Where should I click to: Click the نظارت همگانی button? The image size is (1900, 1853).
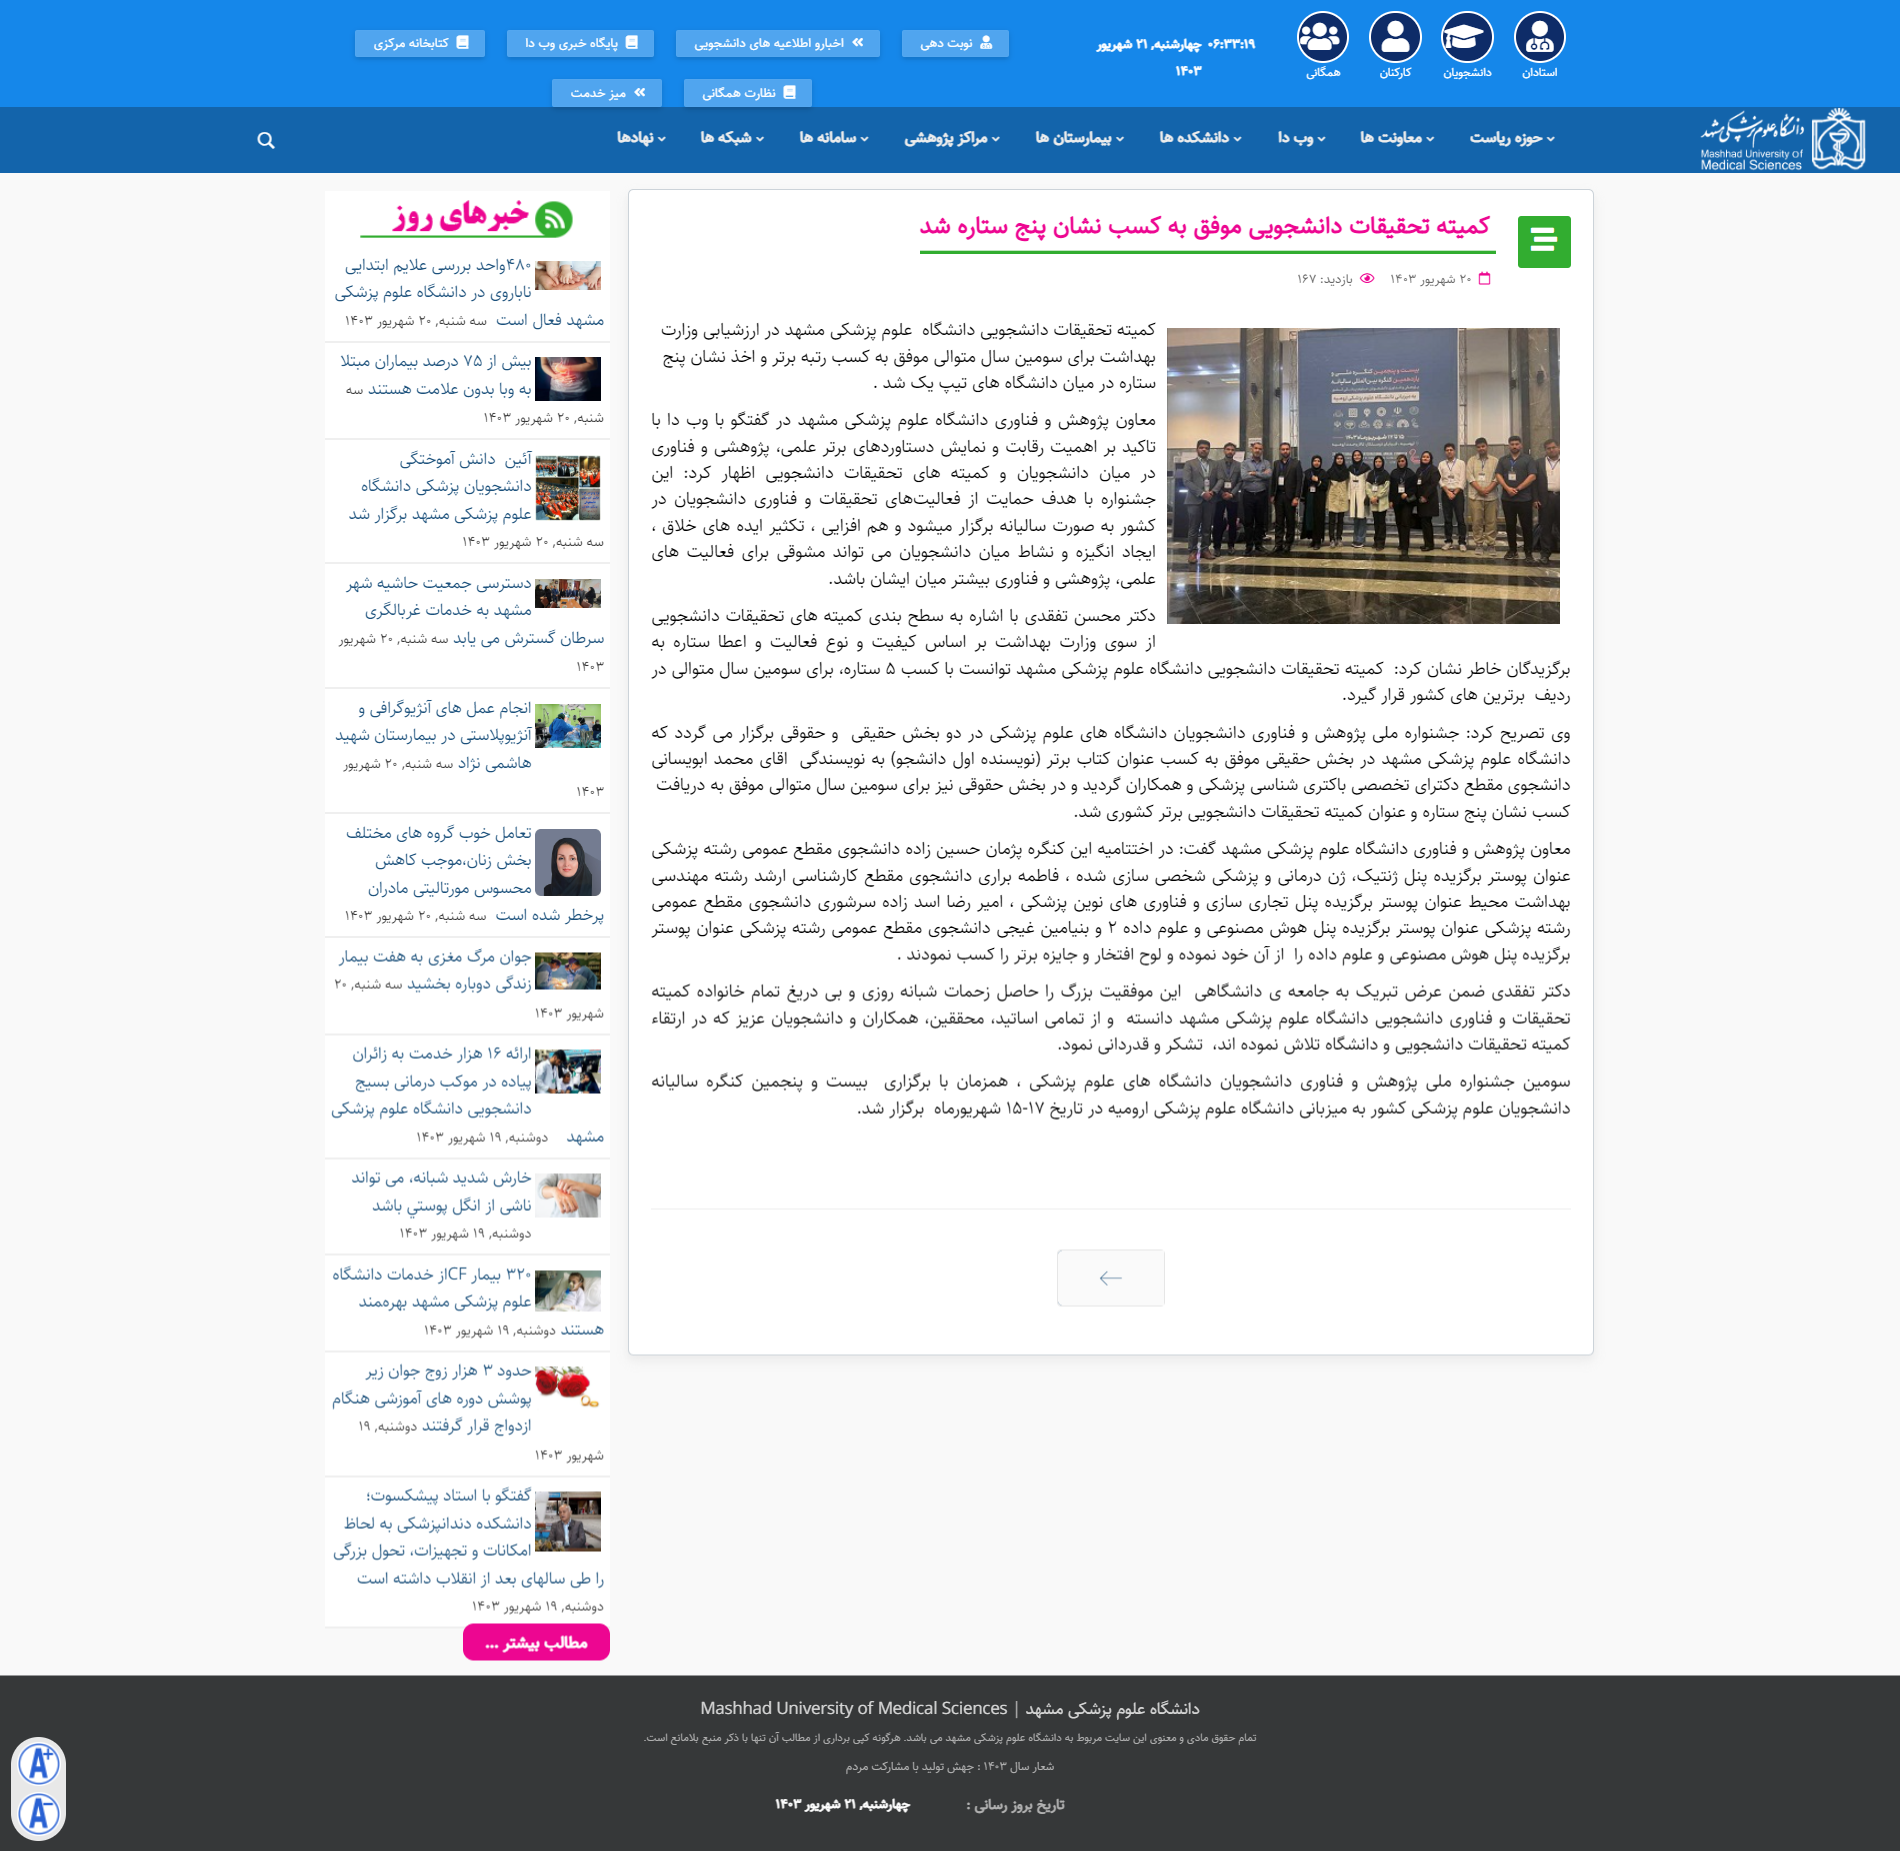748,93
